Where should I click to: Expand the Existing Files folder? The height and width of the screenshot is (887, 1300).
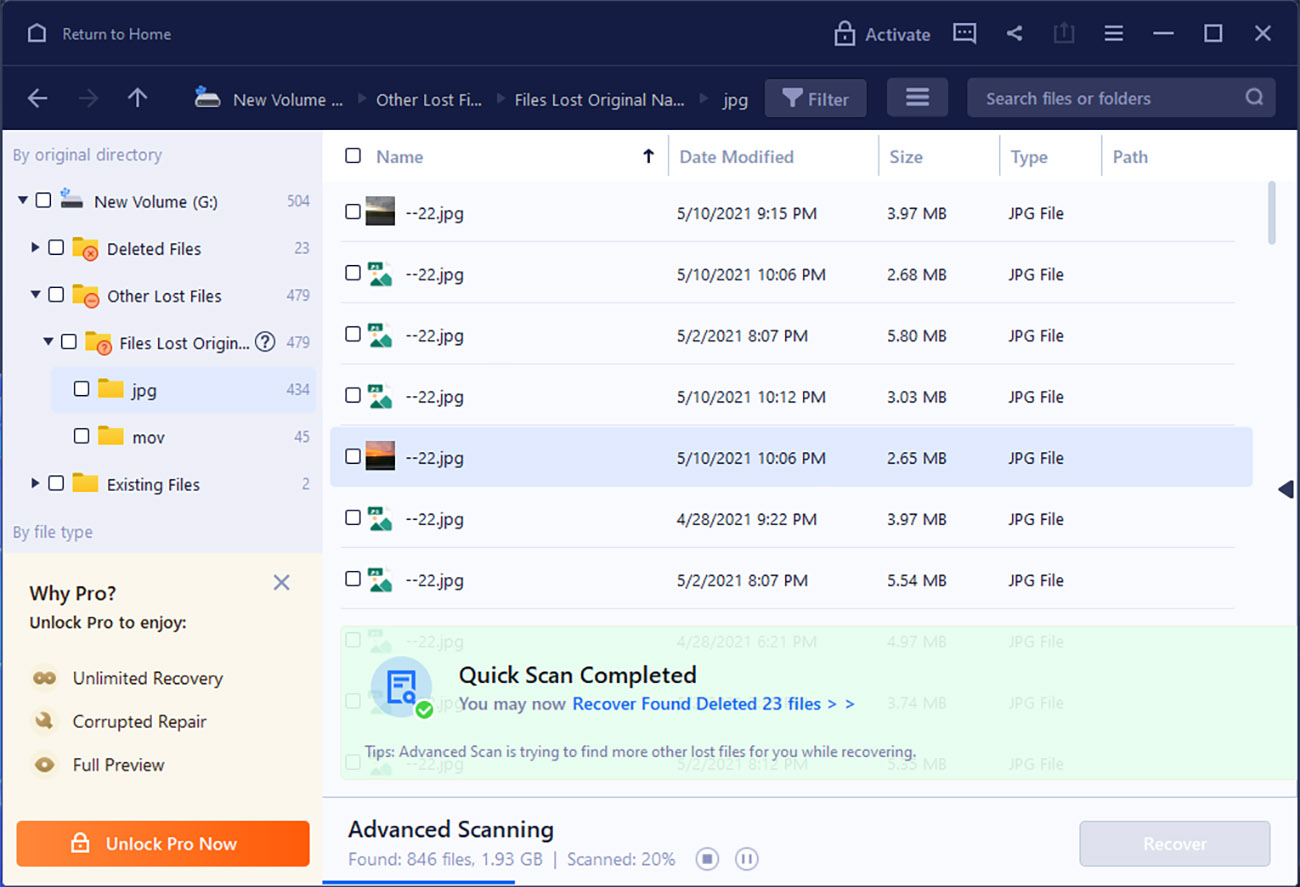[x=35, y=483]
